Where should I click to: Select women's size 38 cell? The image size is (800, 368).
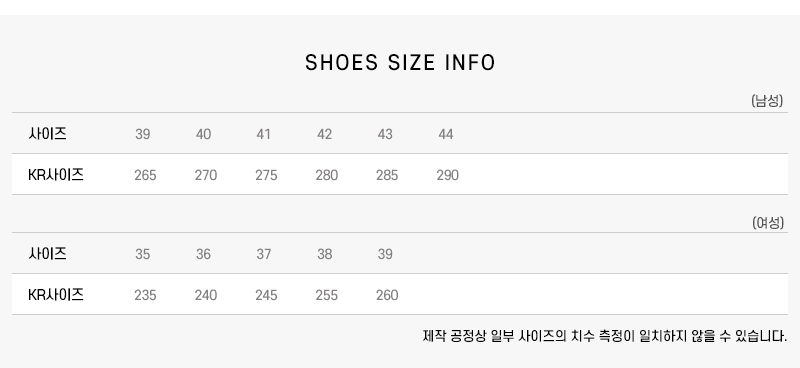click(324, 254)
